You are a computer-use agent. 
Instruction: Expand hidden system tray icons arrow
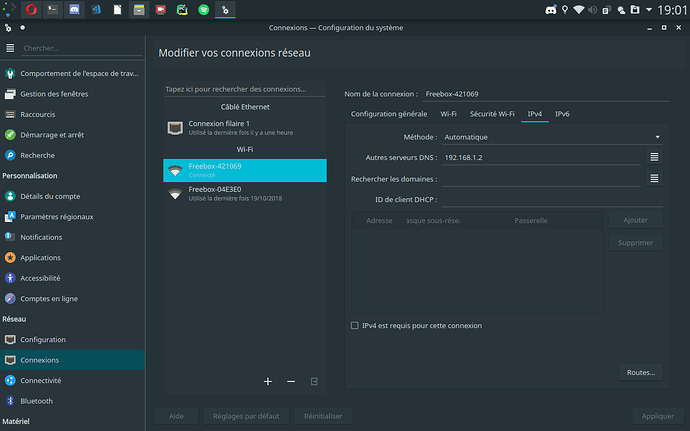pyautogui.click(x=649, y=10)
